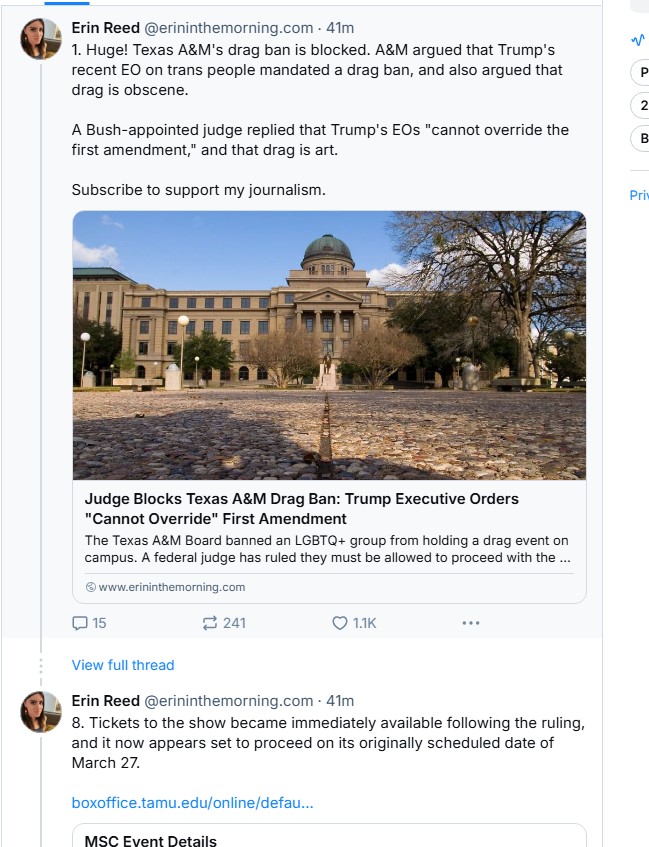Click the reply speech bubble icon
Viewport: 649px width, 847px height.
pyautogui.click(x=81, y=623)
